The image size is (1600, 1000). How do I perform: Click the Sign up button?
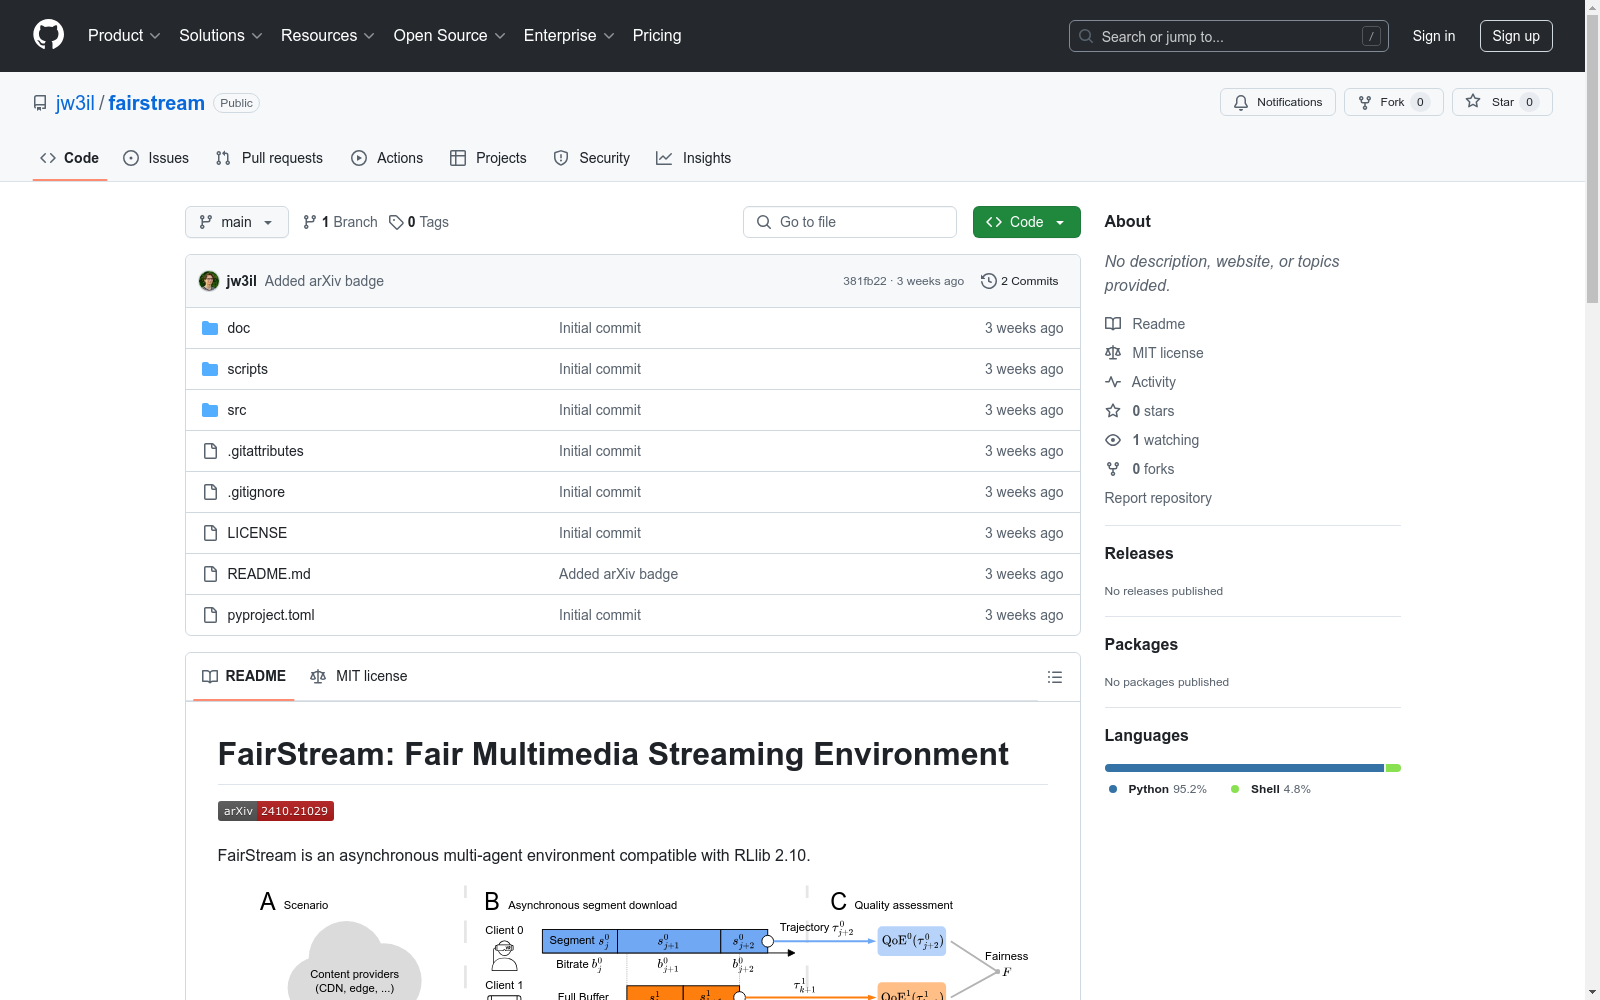tap(1516, 36)
